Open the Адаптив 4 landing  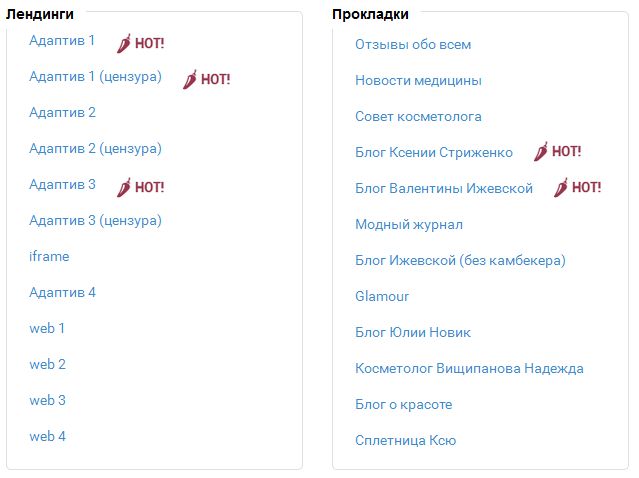point(62,292)
